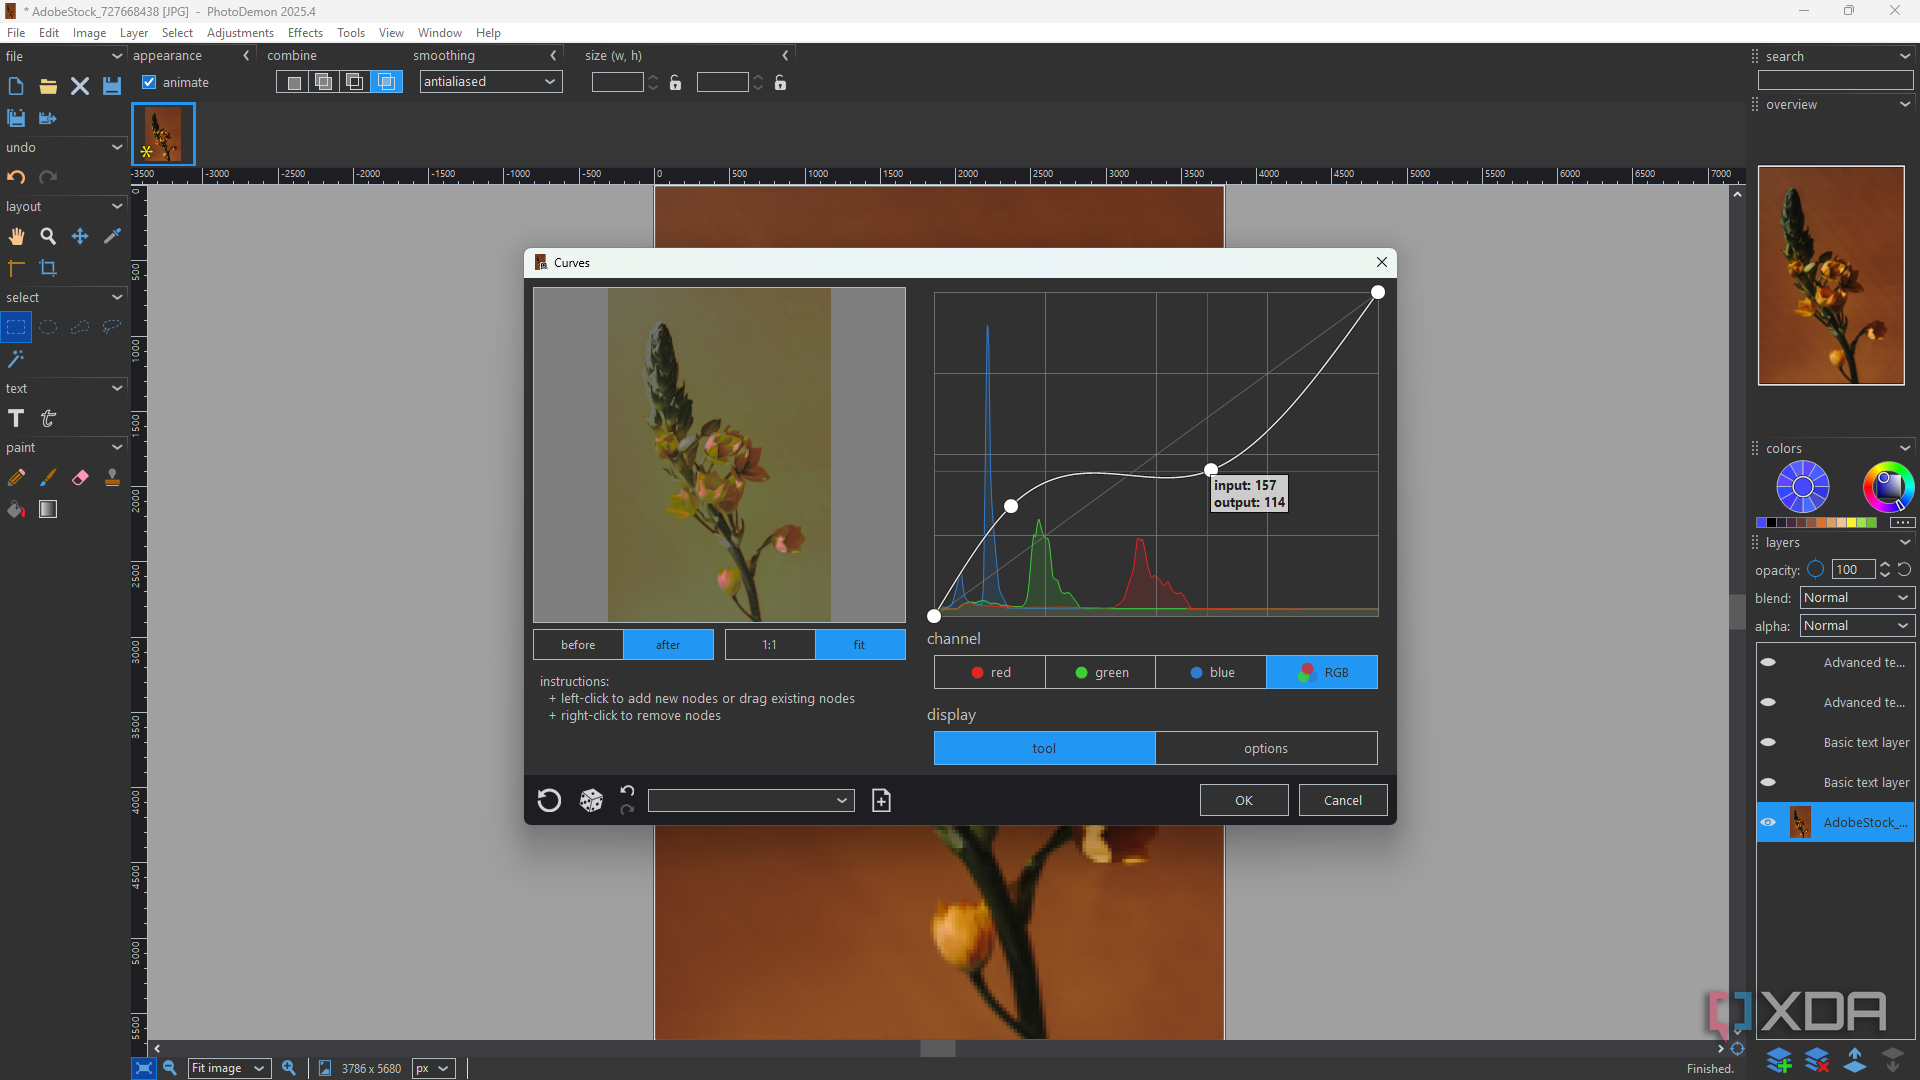Click the randomize dice icon in Curves
The width and height of the screenshot is (1920, 1080).
(591, 800)
